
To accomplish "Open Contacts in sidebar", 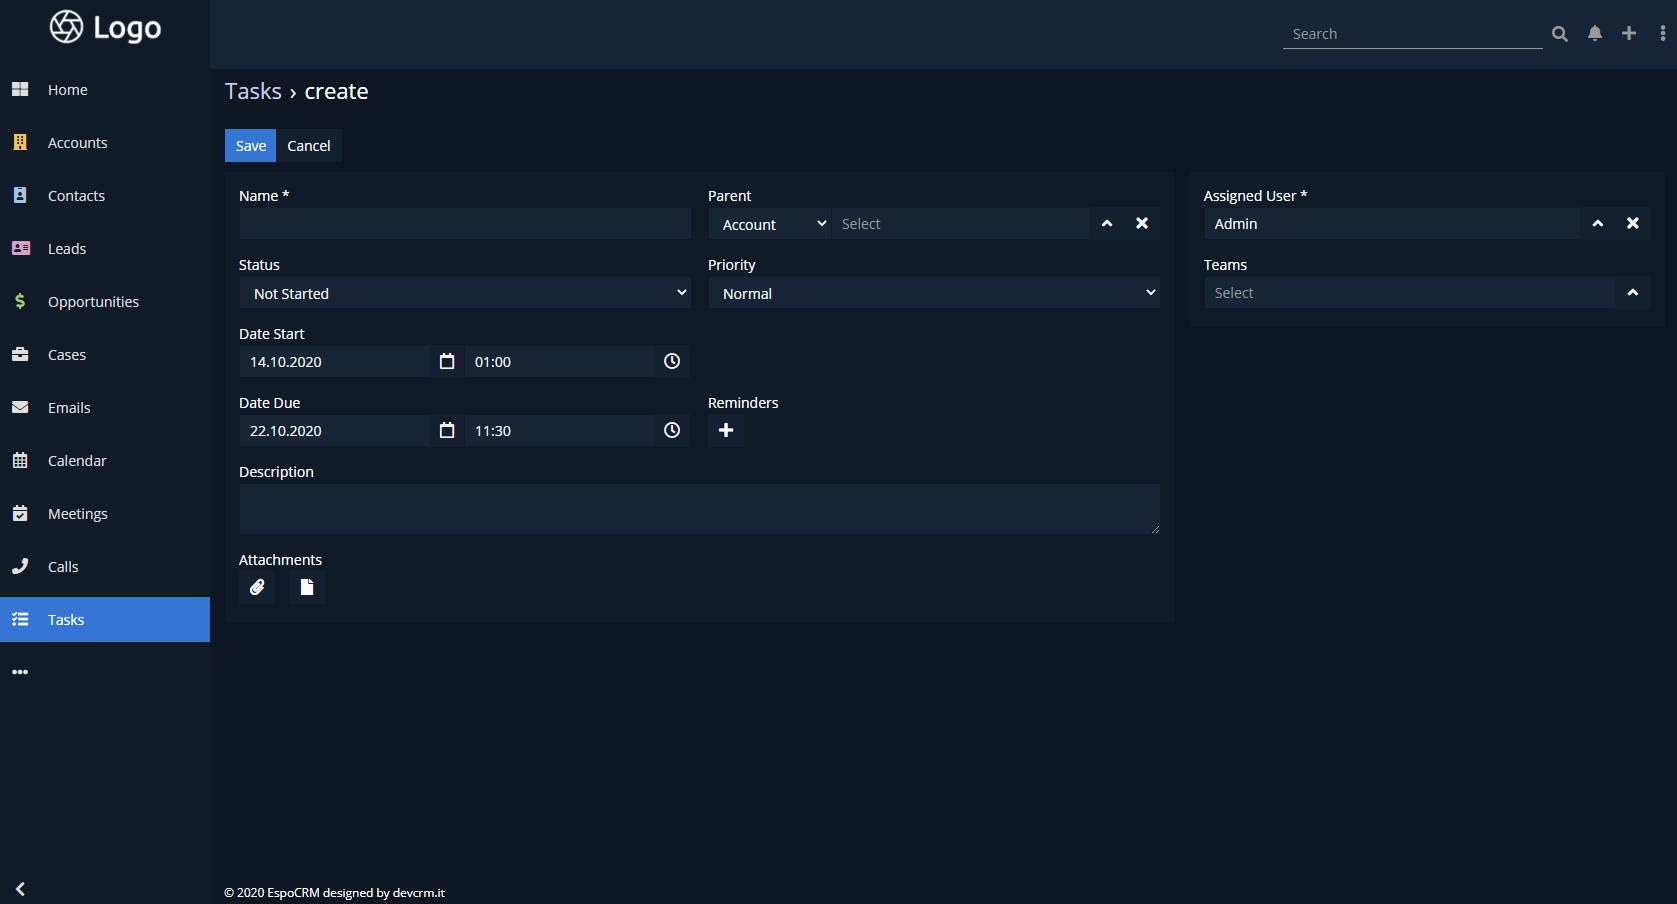I will pyautogui.click(x=105, y=196).
